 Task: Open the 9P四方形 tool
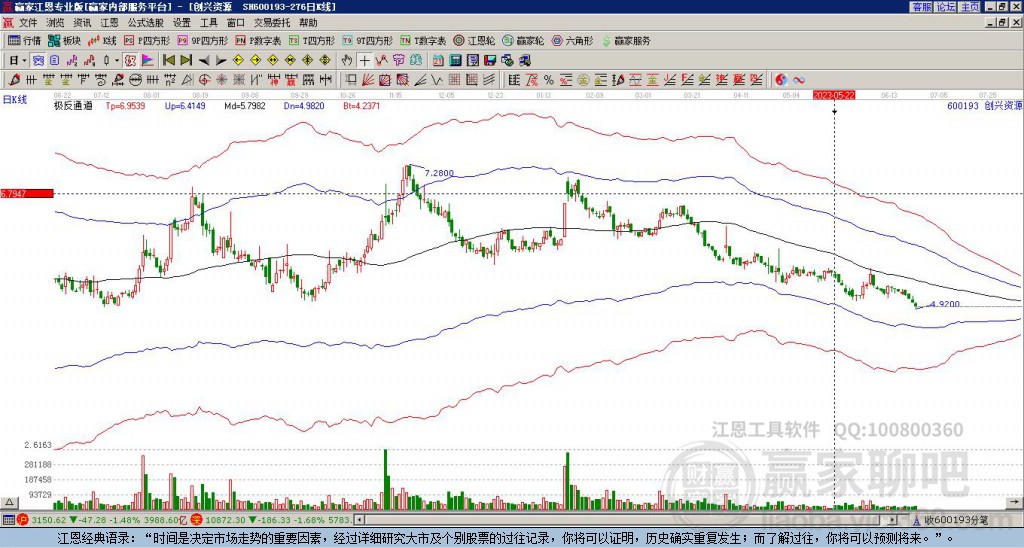click(202, 40)
